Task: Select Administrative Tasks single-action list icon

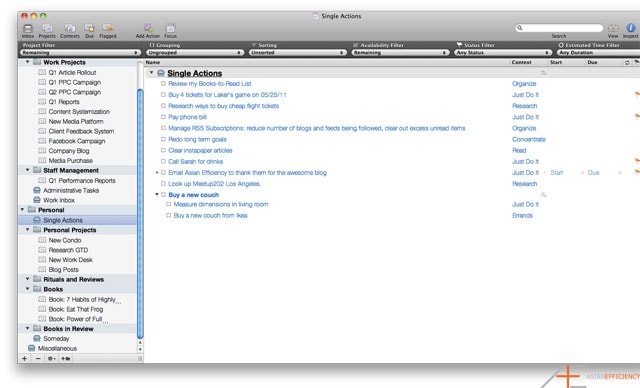Action: (37, 190)
